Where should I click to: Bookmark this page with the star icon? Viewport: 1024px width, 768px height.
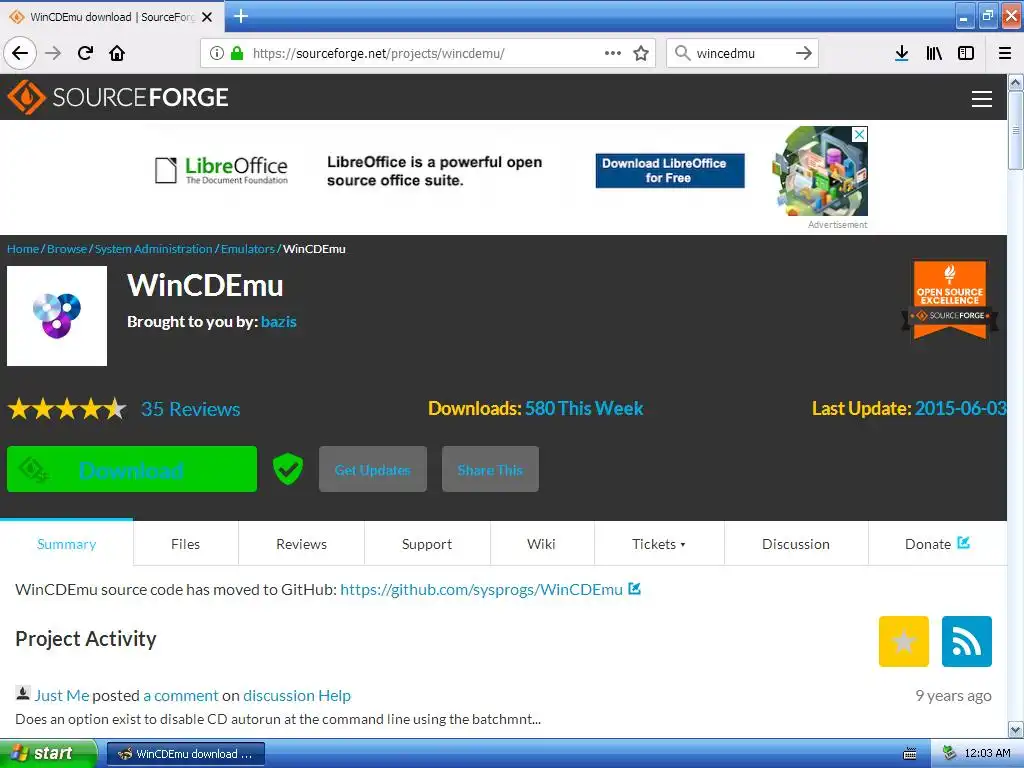(x=641, y=53)
